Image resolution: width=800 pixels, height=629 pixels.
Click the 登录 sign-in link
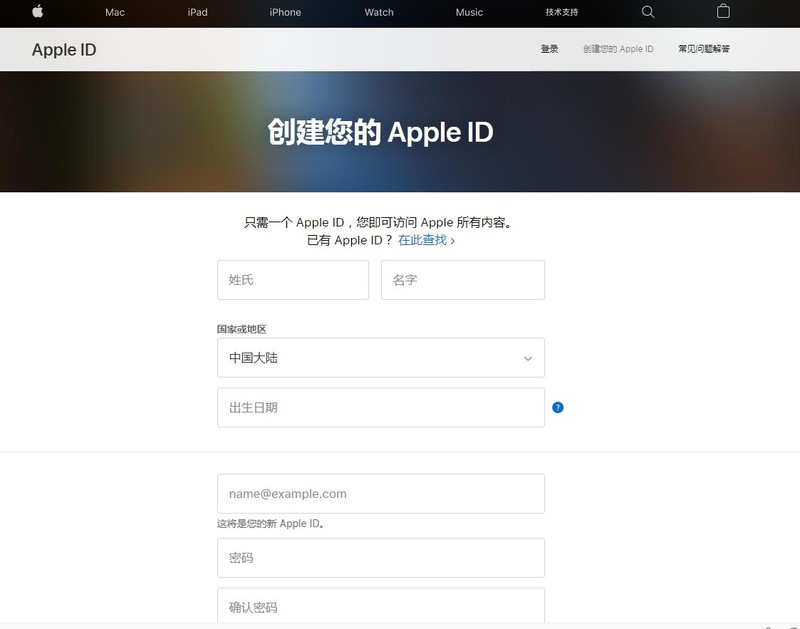[x=549, y=49]
